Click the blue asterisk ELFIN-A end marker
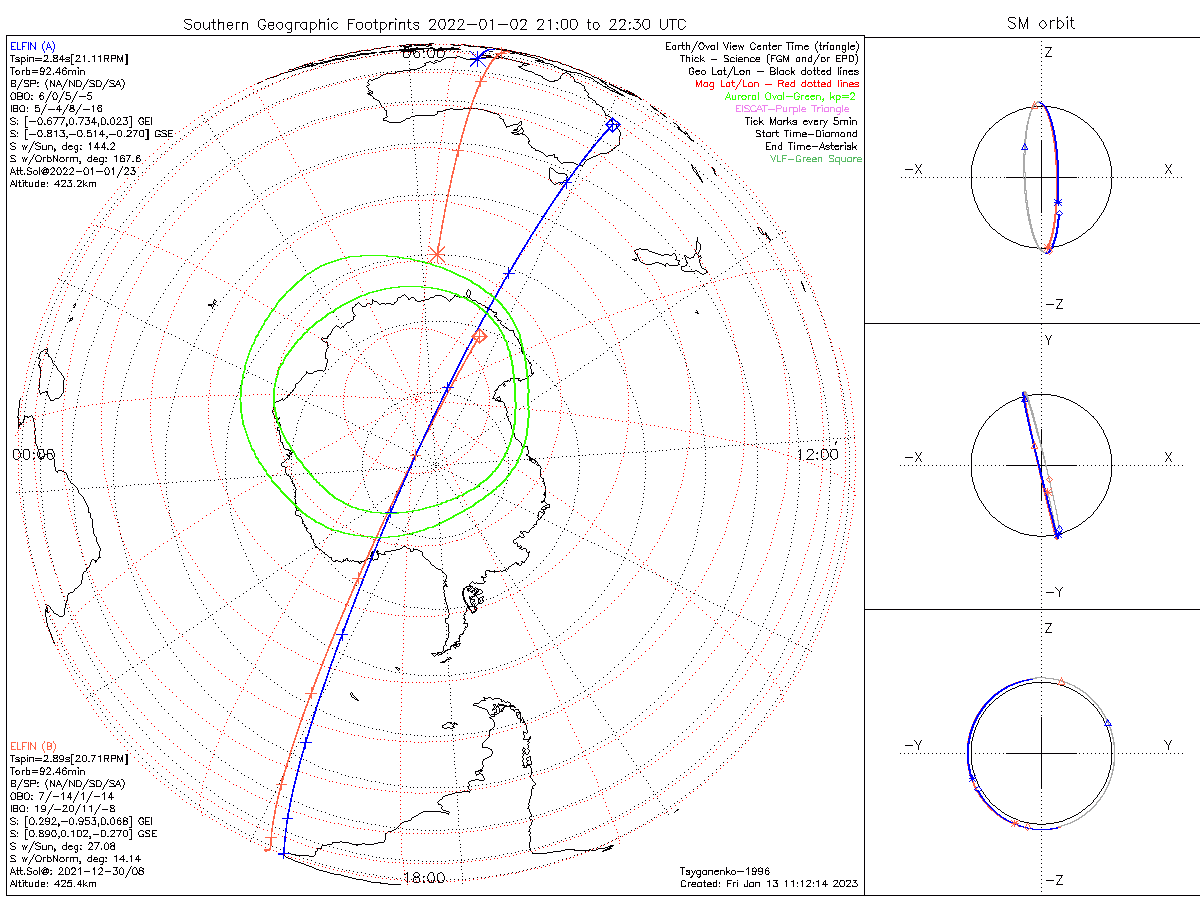This screenshot has height=900, width=1200. click(x=477, y=59)
